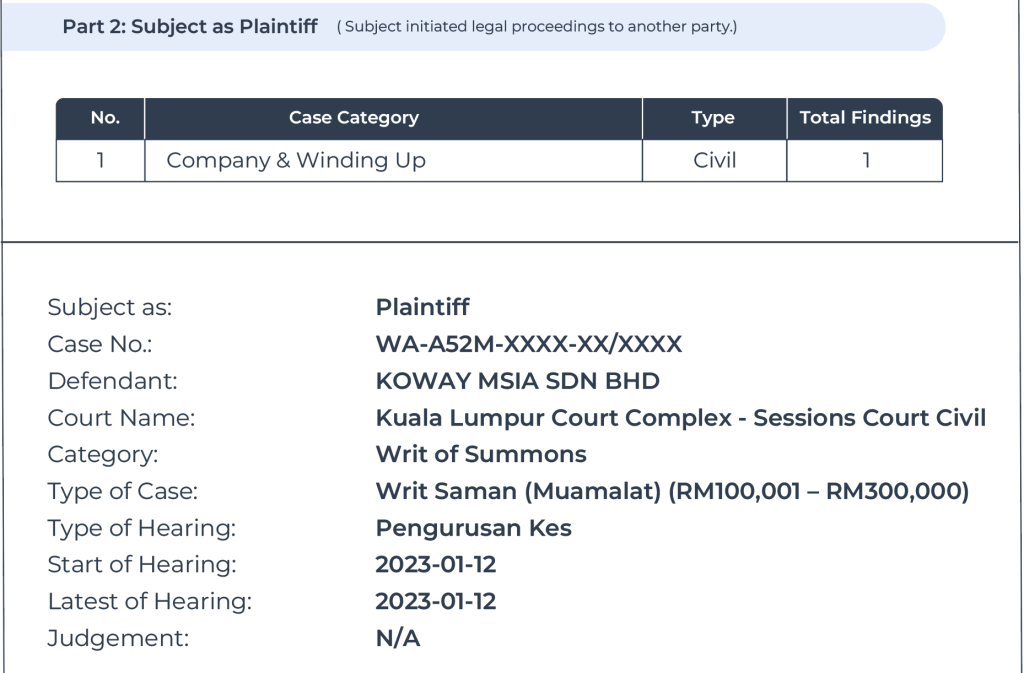Click the Judgement N/A value
This screenshot has width=1024, height=673.
[398, 639]
